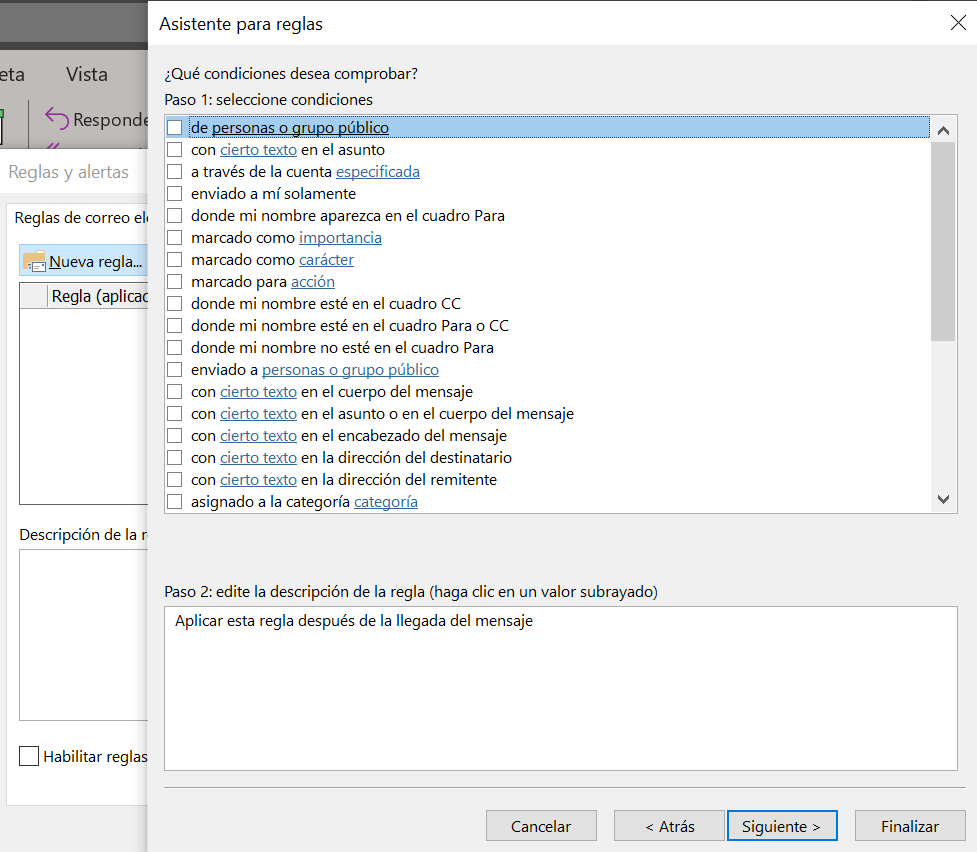
Task: Click 'Aplicar esta regla después de la llegada del mensaje' text
Action: tap(354, 621)
